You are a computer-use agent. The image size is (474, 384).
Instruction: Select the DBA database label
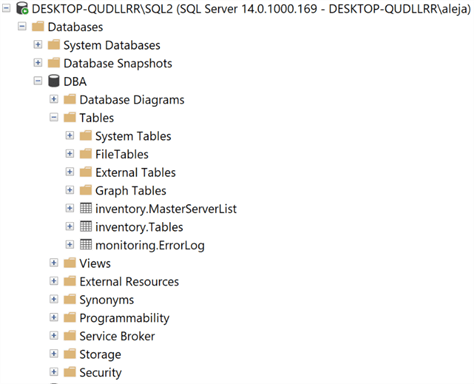click(x=75, y=81)
